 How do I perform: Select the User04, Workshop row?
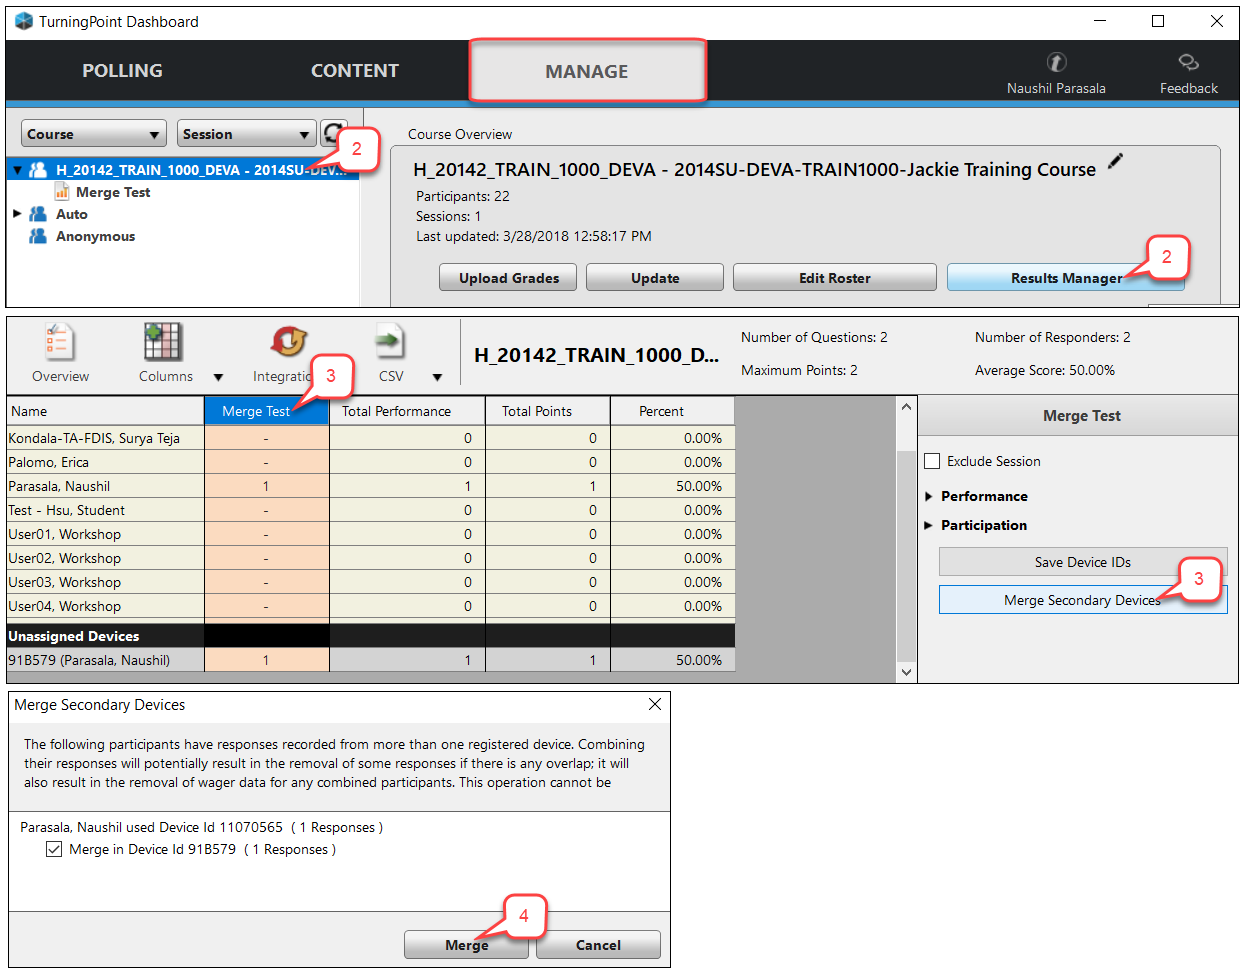tap(371, 606)
